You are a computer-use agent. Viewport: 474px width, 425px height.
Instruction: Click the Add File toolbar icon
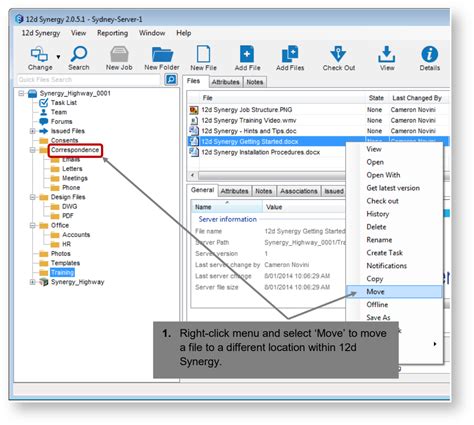[247, 54]
